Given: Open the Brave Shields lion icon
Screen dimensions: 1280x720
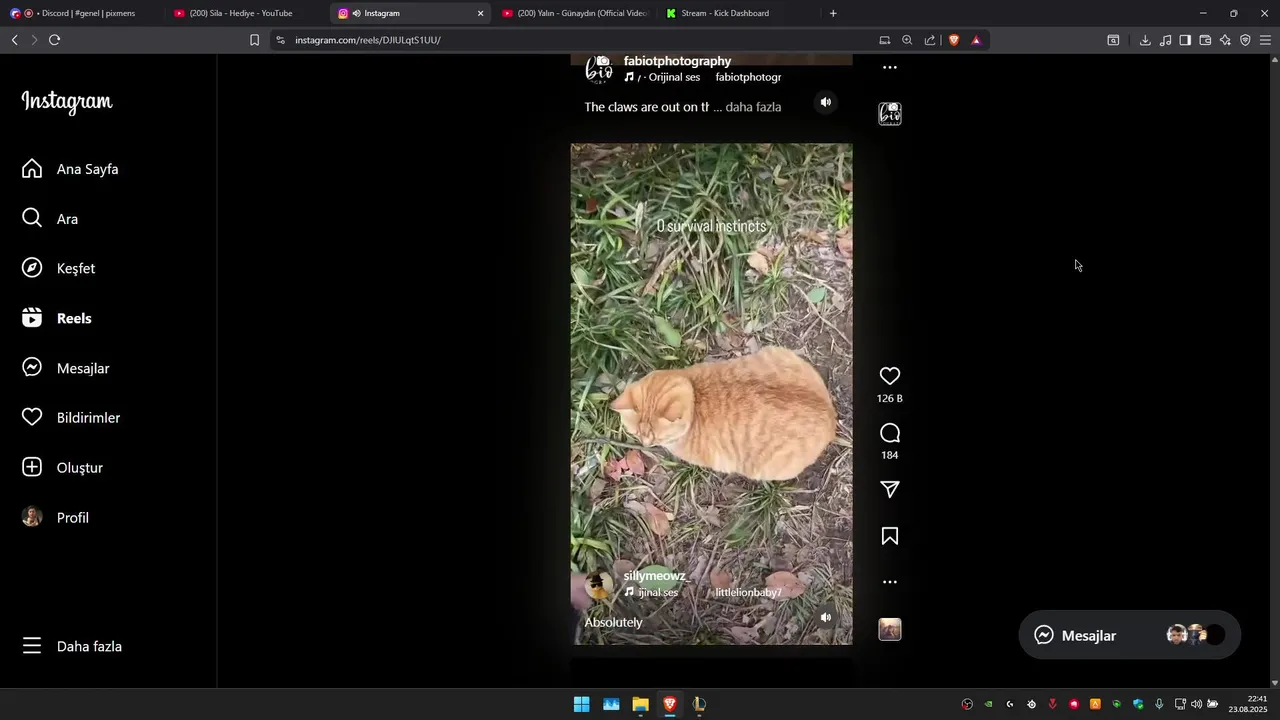Looking at the screenshot, I should point(954,40).
